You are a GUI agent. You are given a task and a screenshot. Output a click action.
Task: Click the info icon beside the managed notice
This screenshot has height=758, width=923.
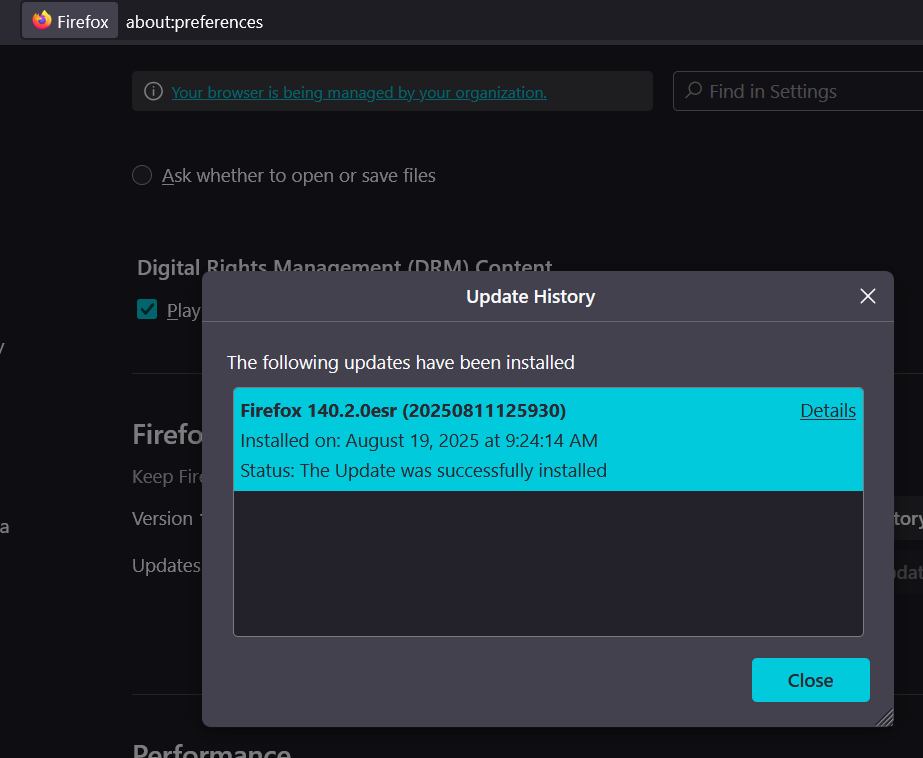pyautogui.click(x=153, y=92)
